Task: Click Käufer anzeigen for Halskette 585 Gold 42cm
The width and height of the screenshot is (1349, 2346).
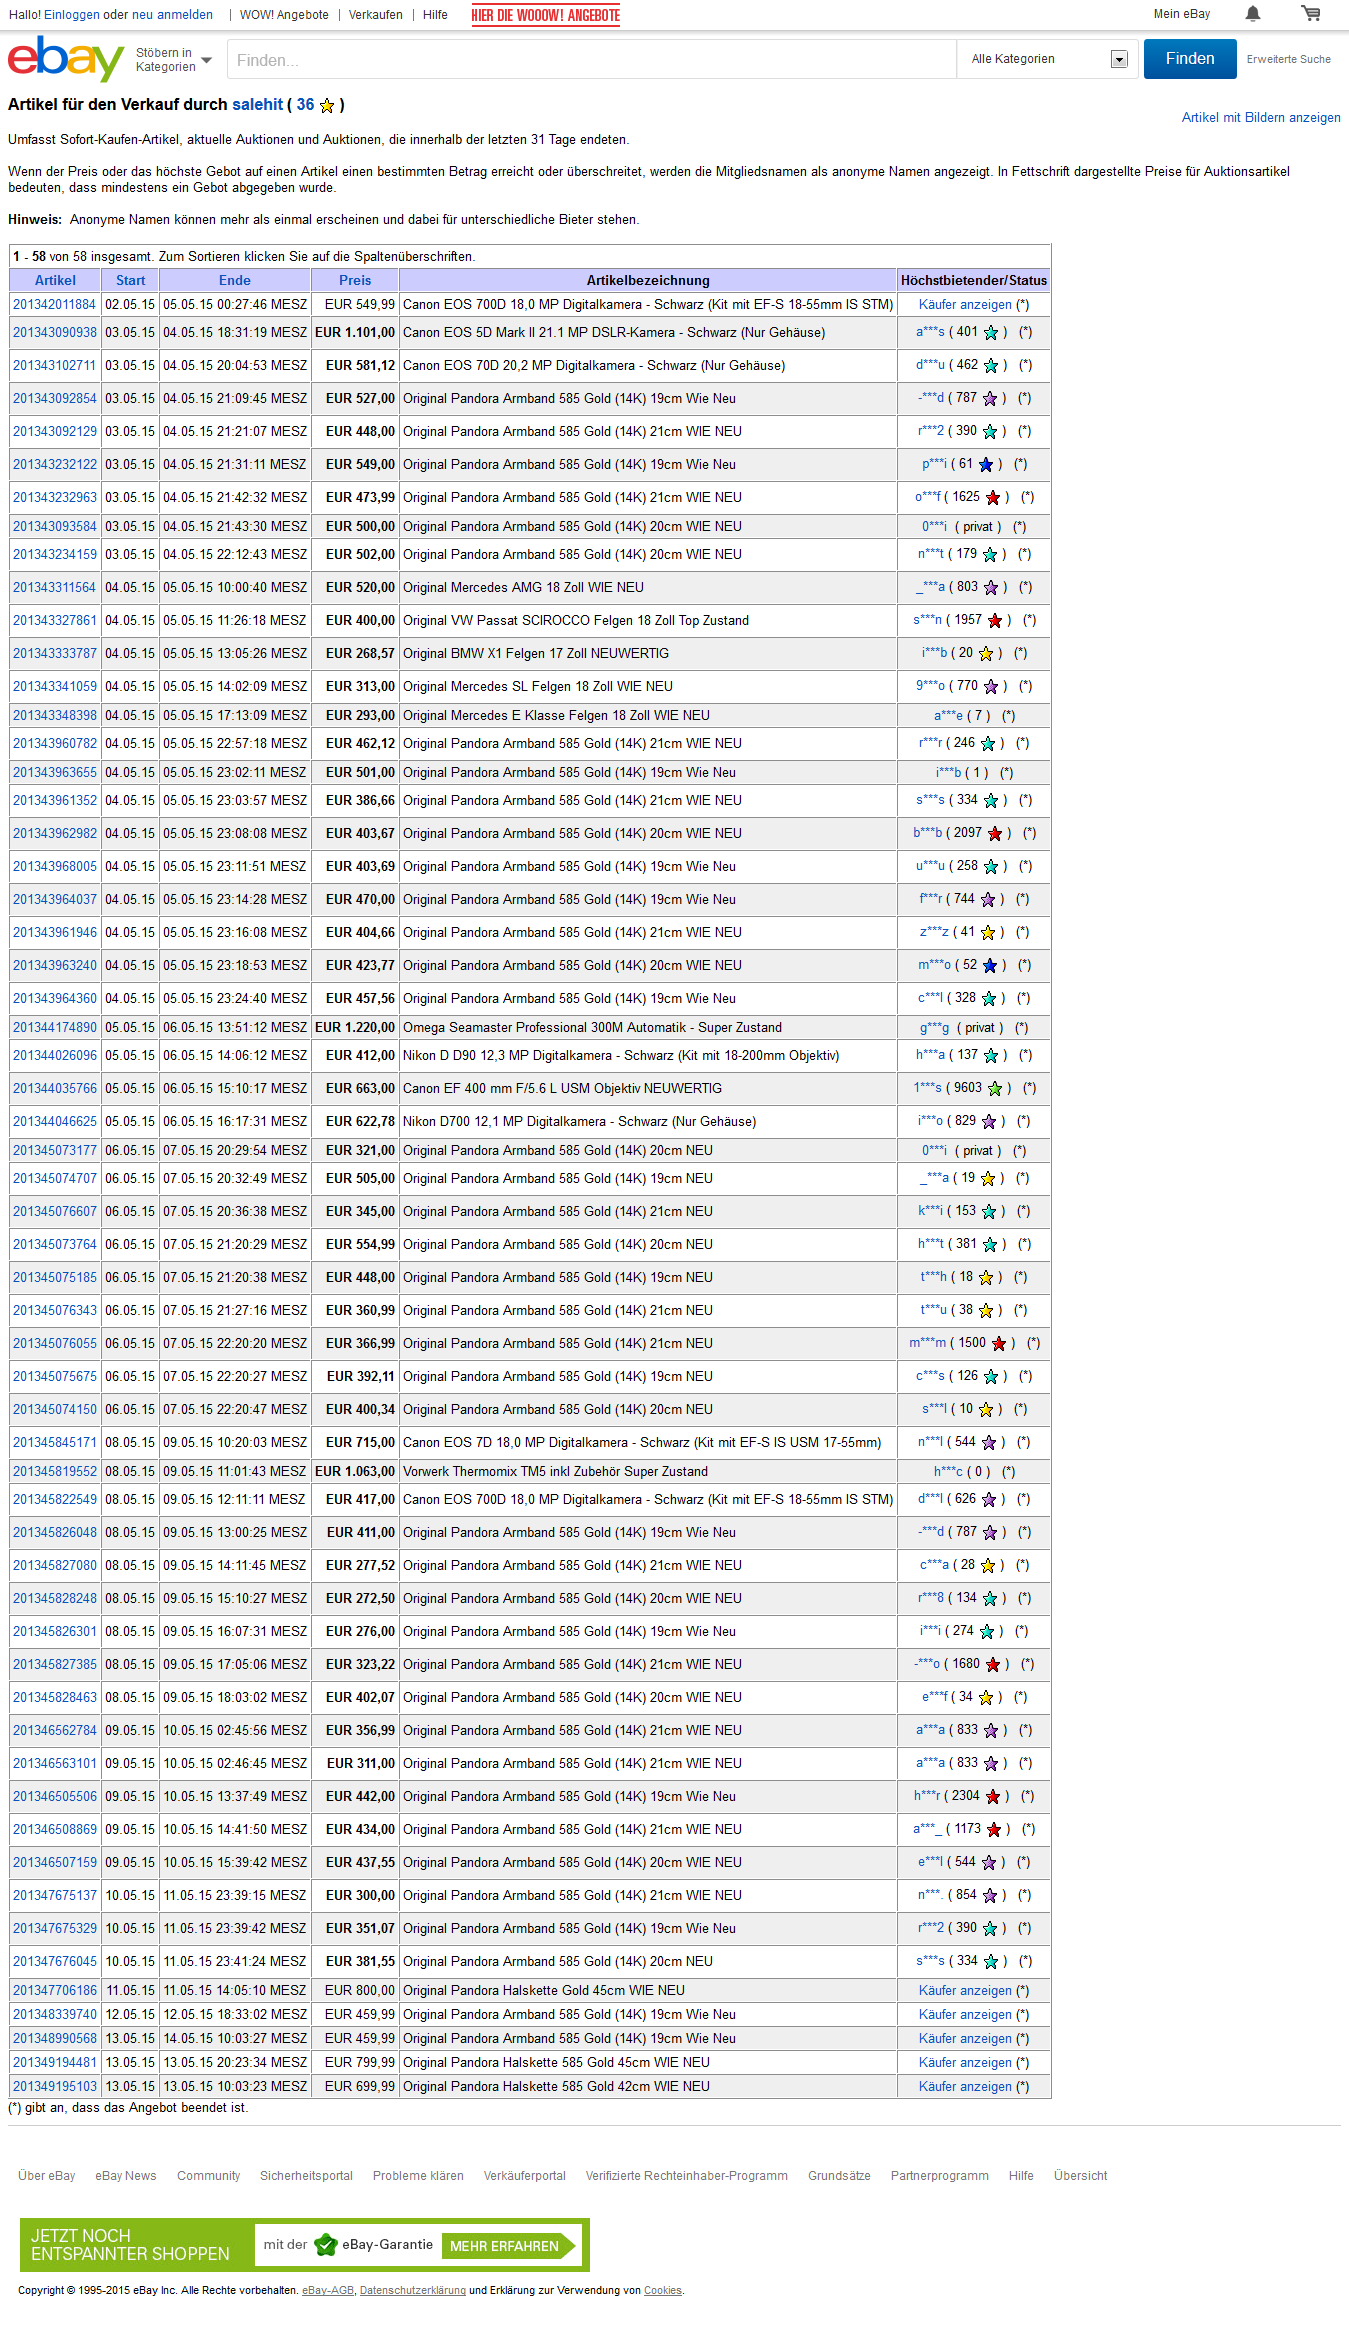Action: (x=965, y=2086)
